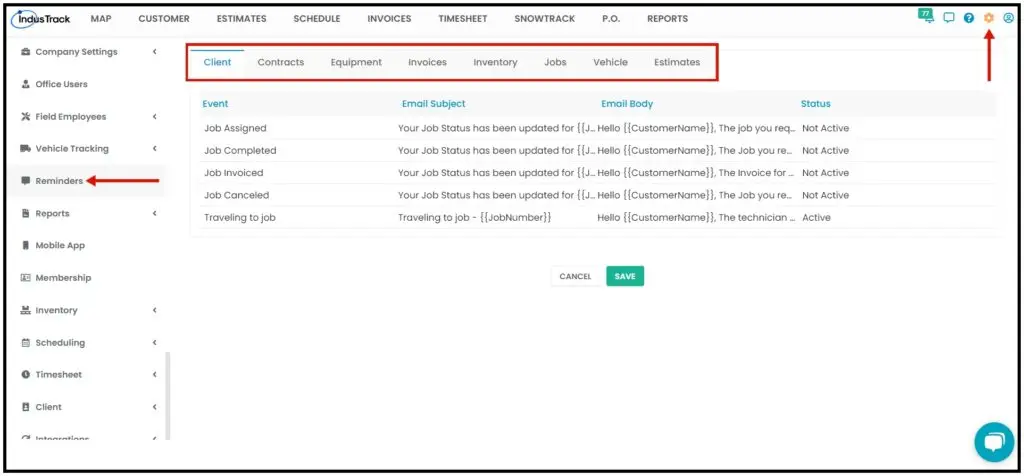1024x476 pixels.
Task: Open the messages speech bubble icon in header
Action: click(949, 18)
